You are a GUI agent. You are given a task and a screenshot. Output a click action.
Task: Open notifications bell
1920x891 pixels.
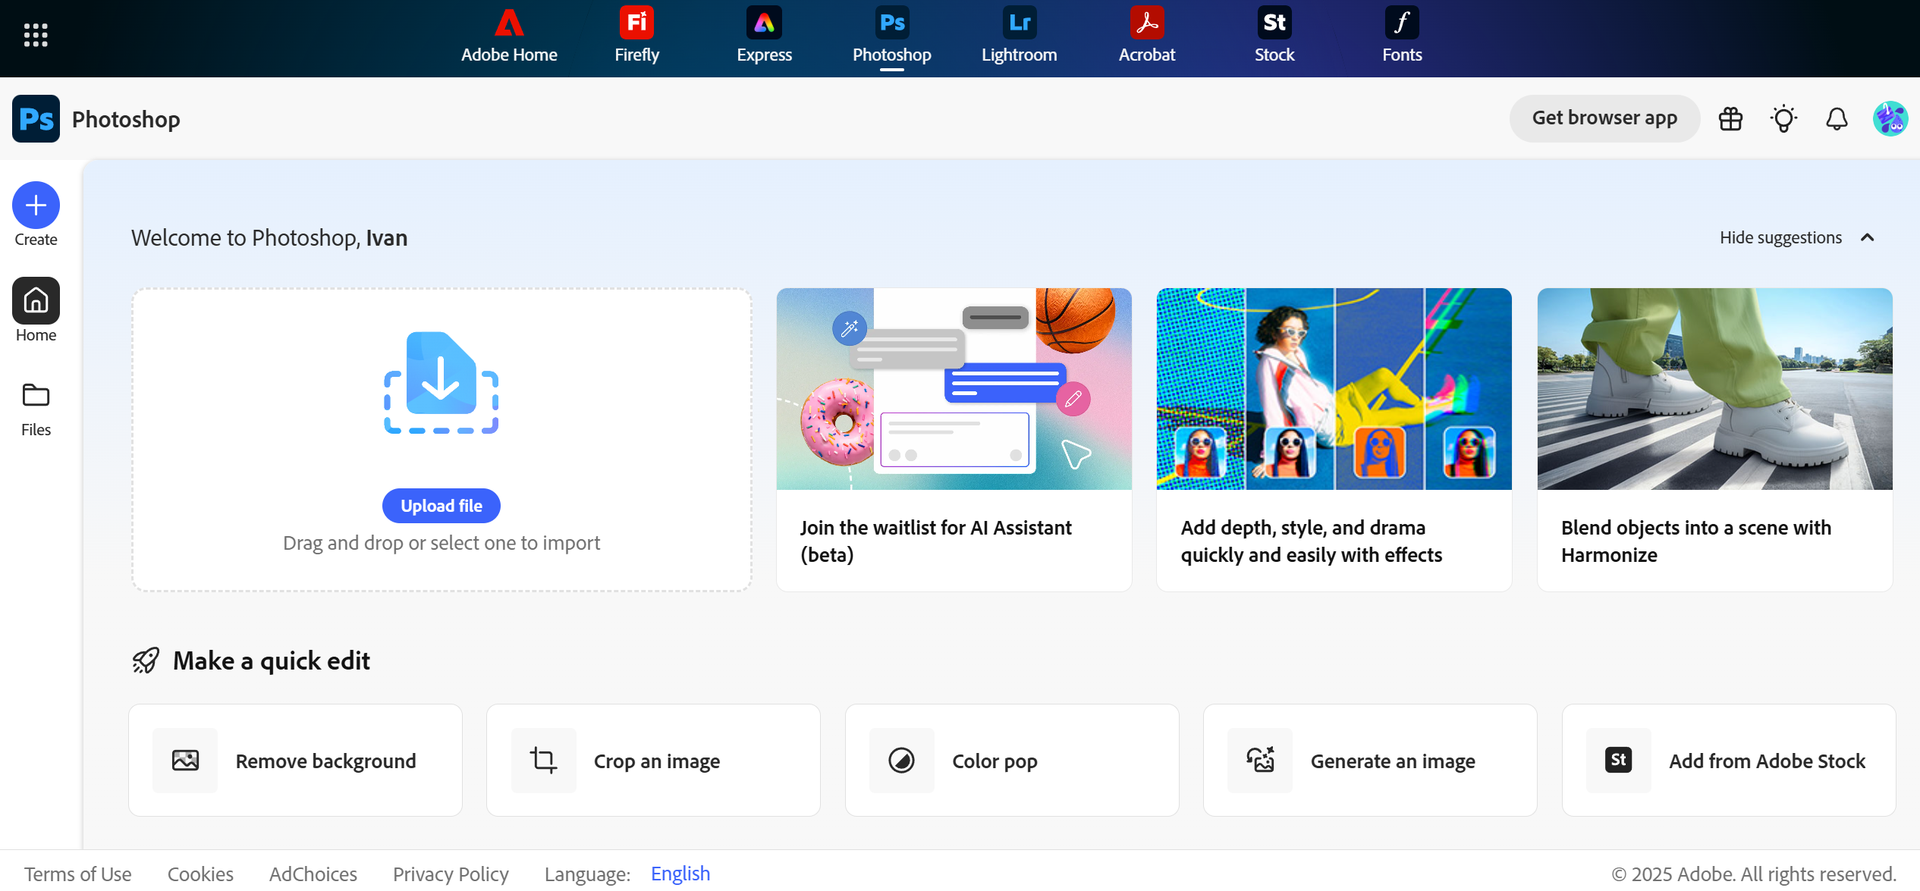point(1836,119)
